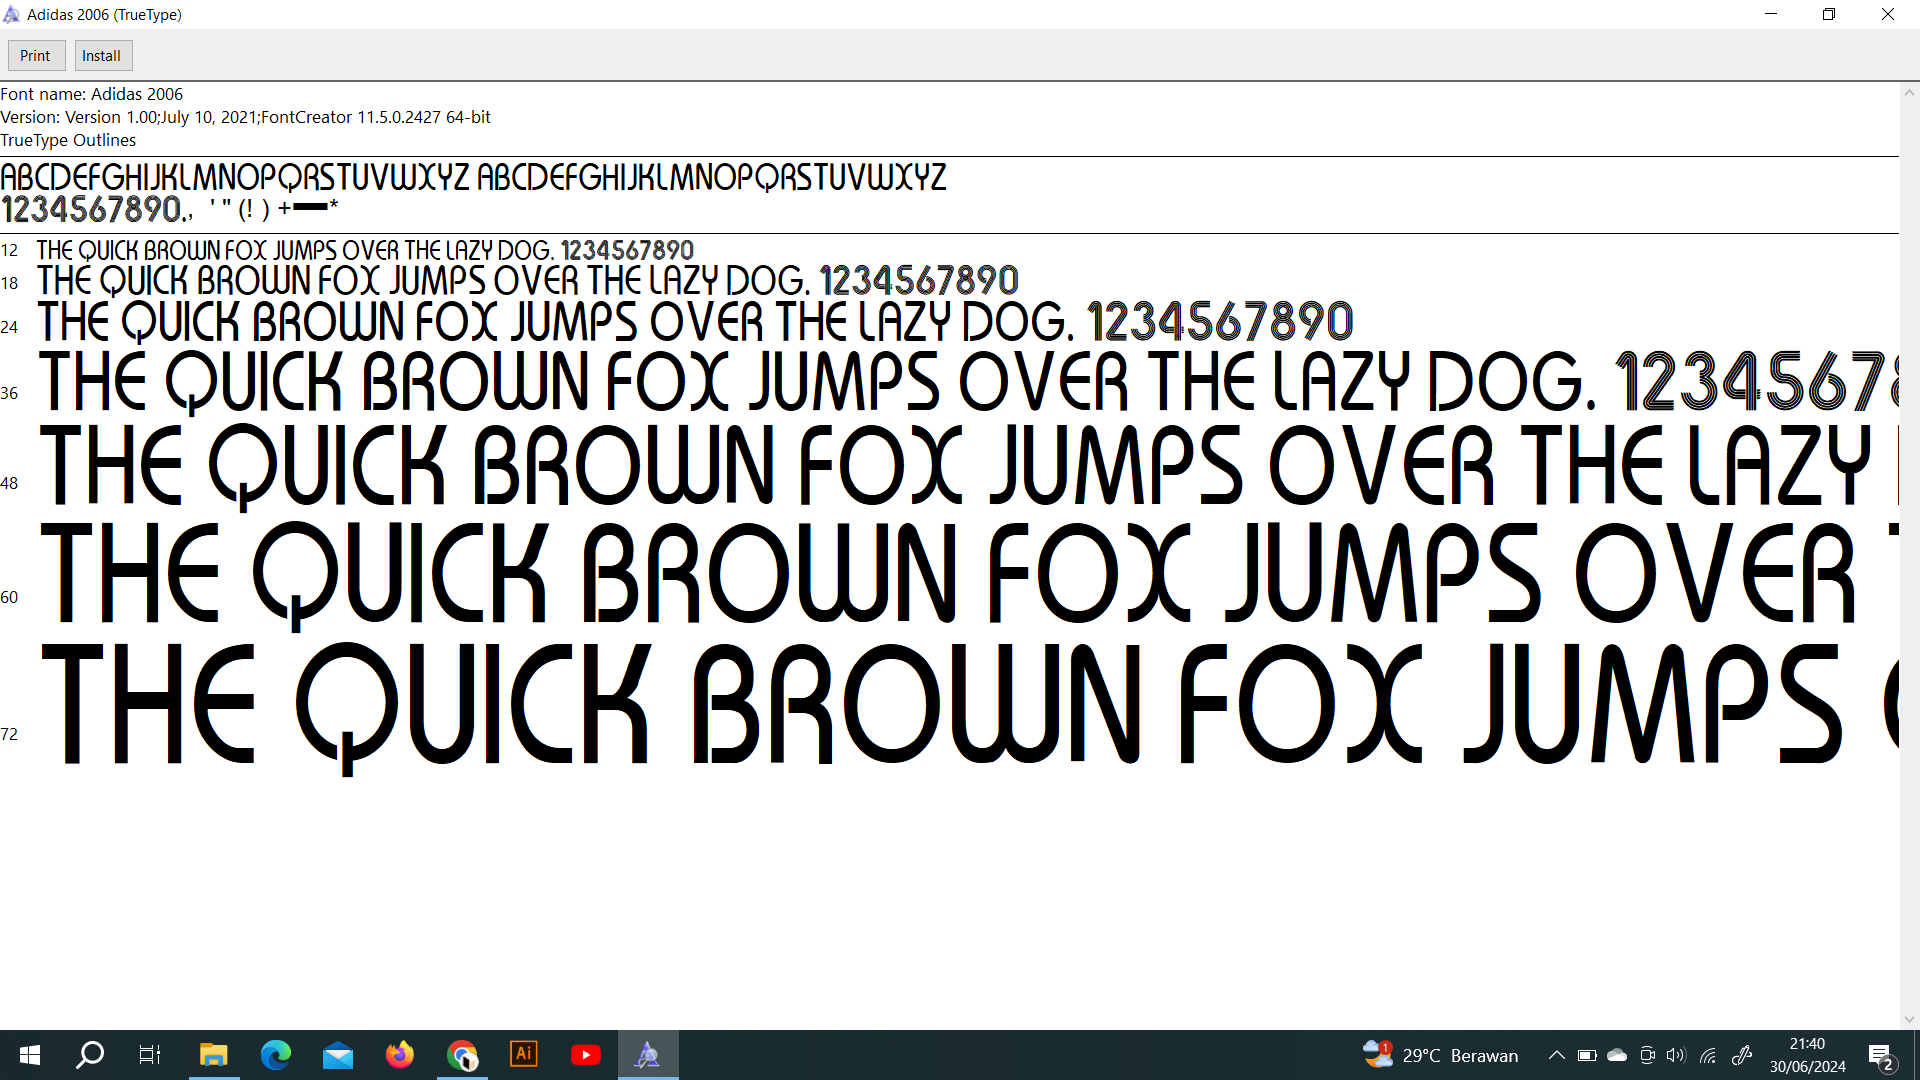Open Wi-Fi network settings icon

1708,1055
